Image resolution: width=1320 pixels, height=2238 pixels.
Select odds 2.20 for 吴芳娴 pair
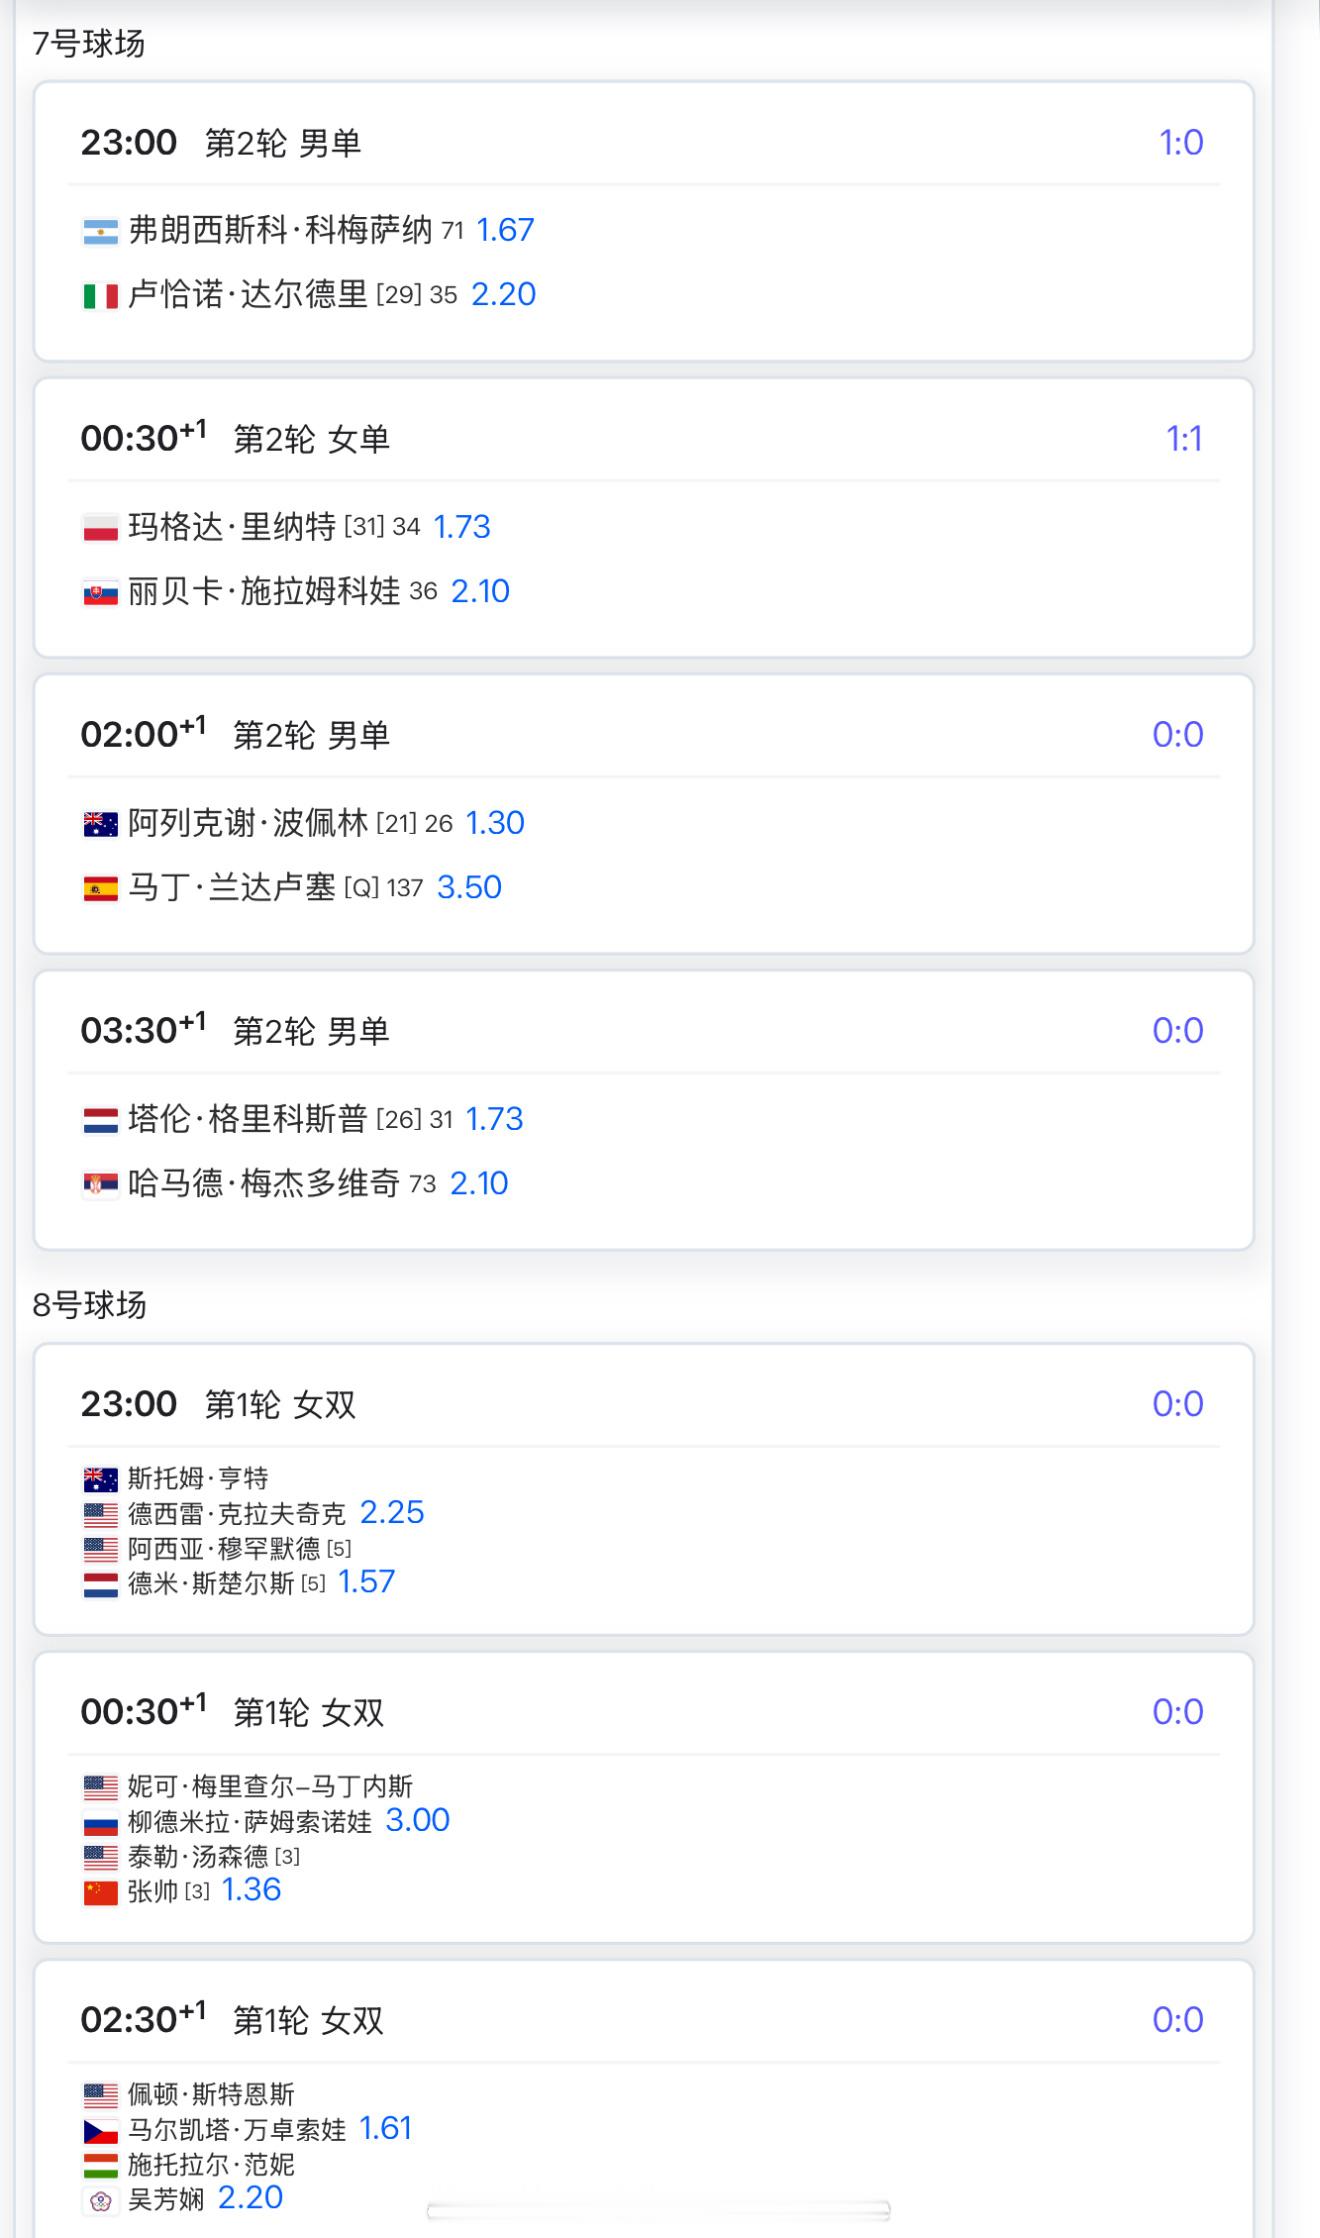250,2198
